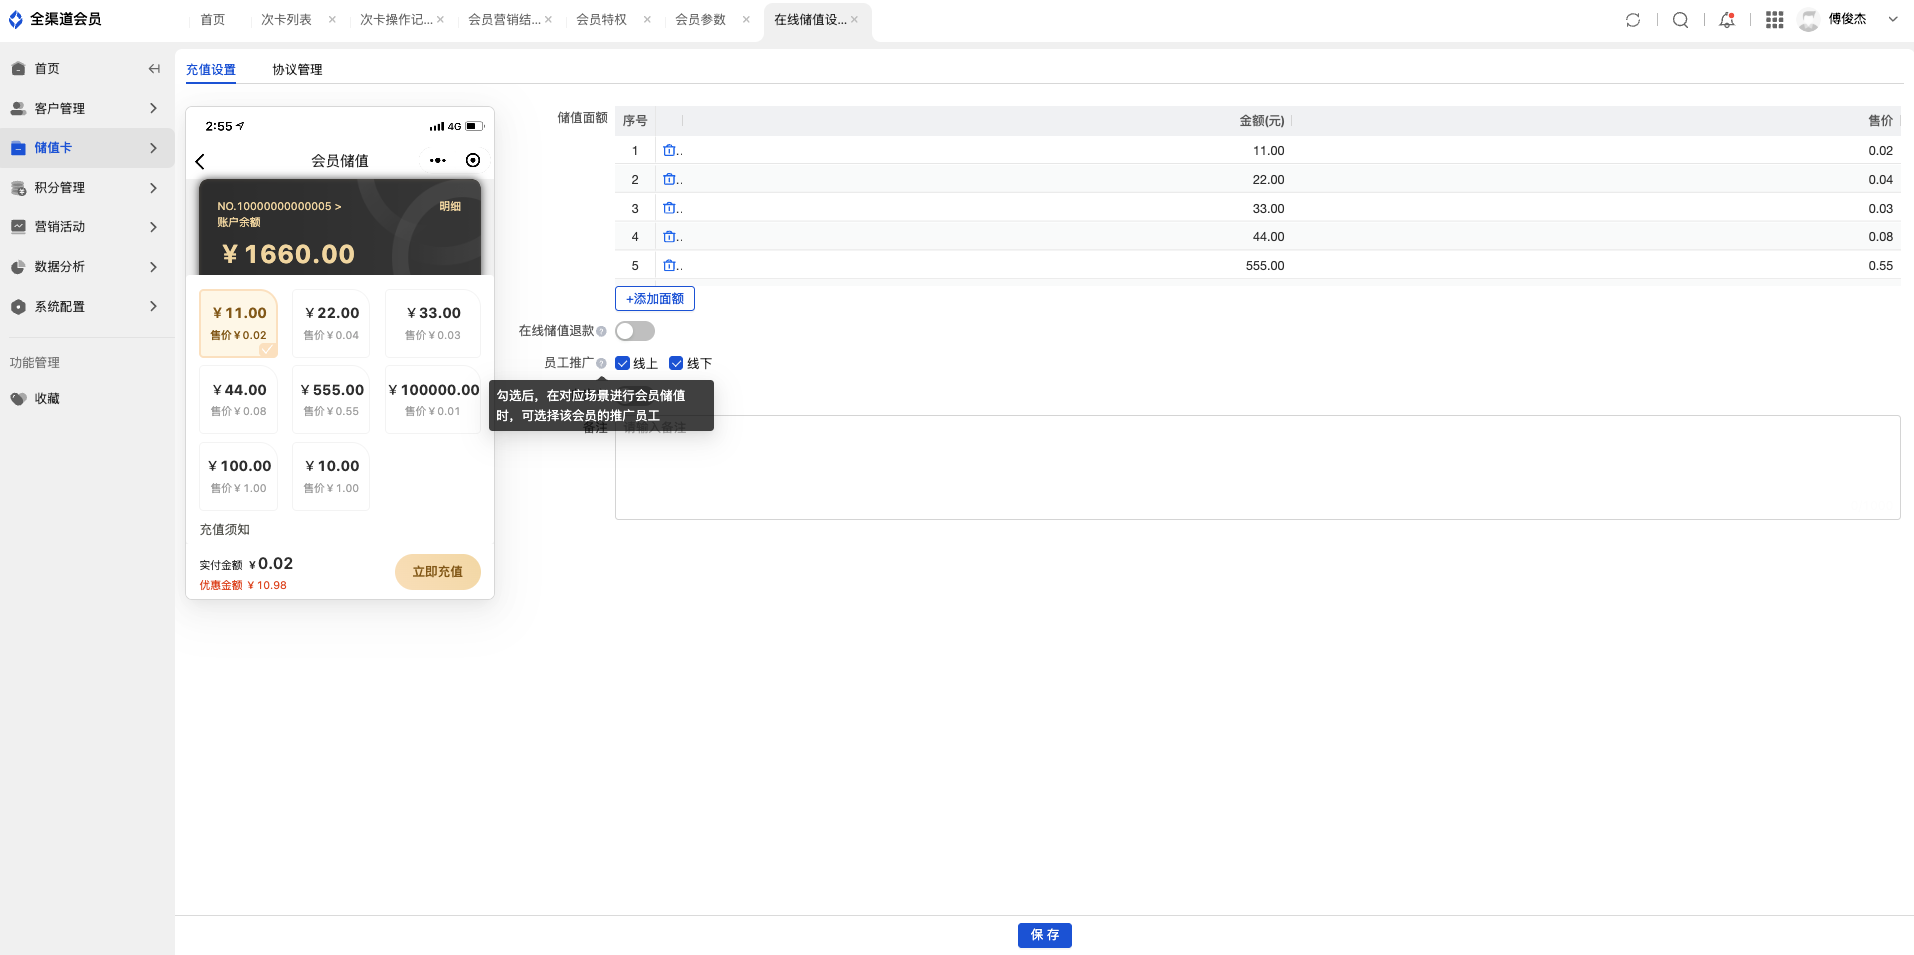This screenshot has height=955, width=1914.
Task: Expand the 客户管理 chevron
Action: pos(153,108)
